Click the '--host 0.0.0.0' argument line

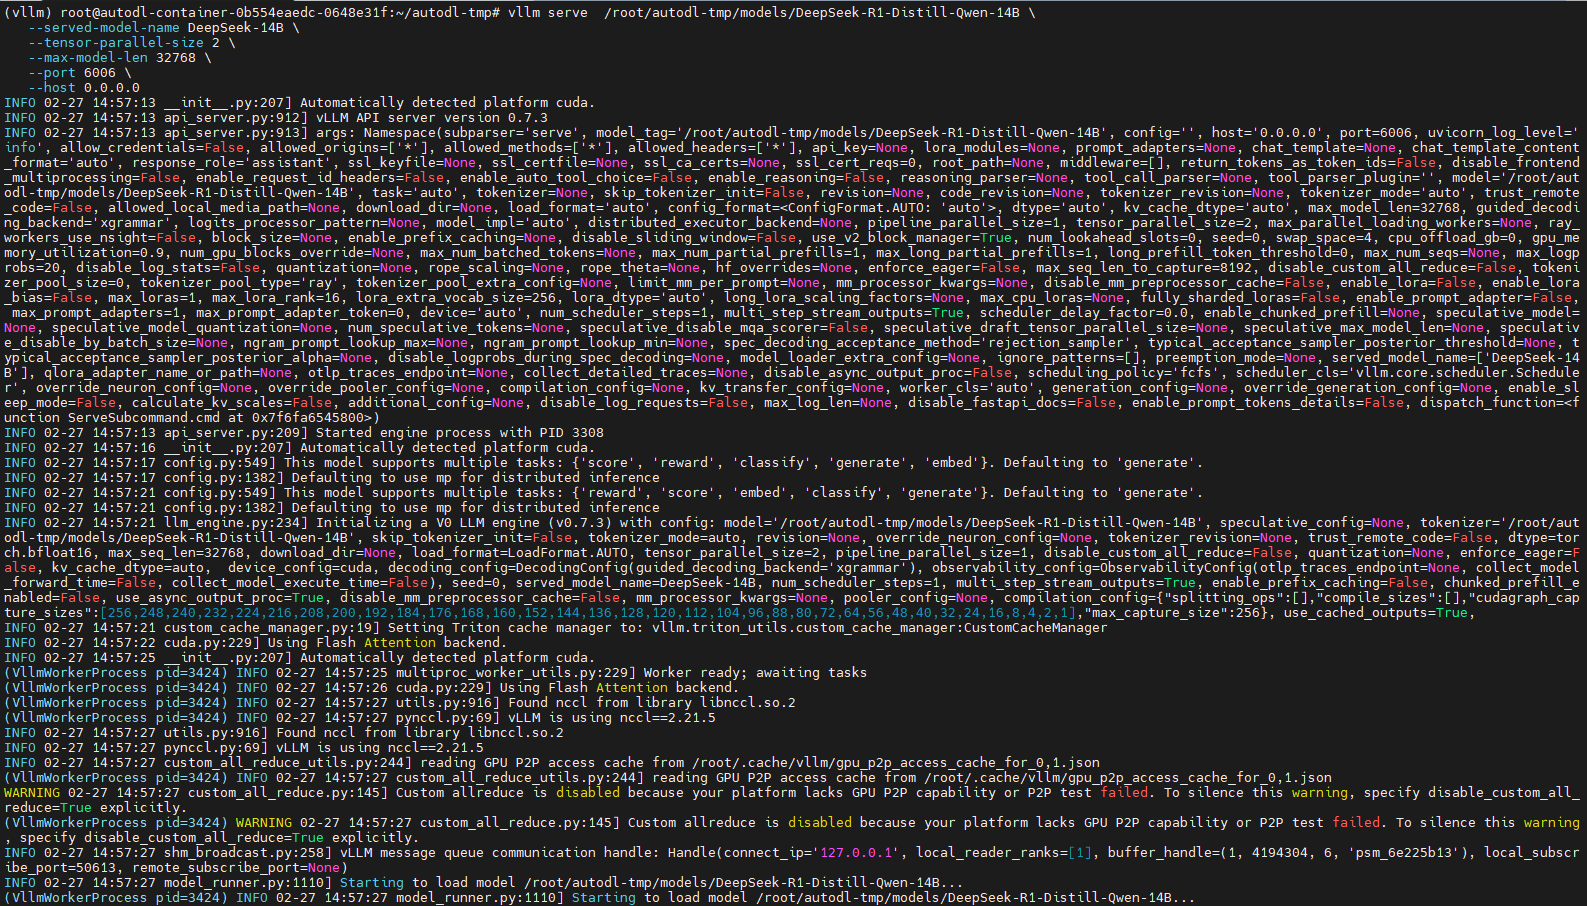click(x=83, y=88)
